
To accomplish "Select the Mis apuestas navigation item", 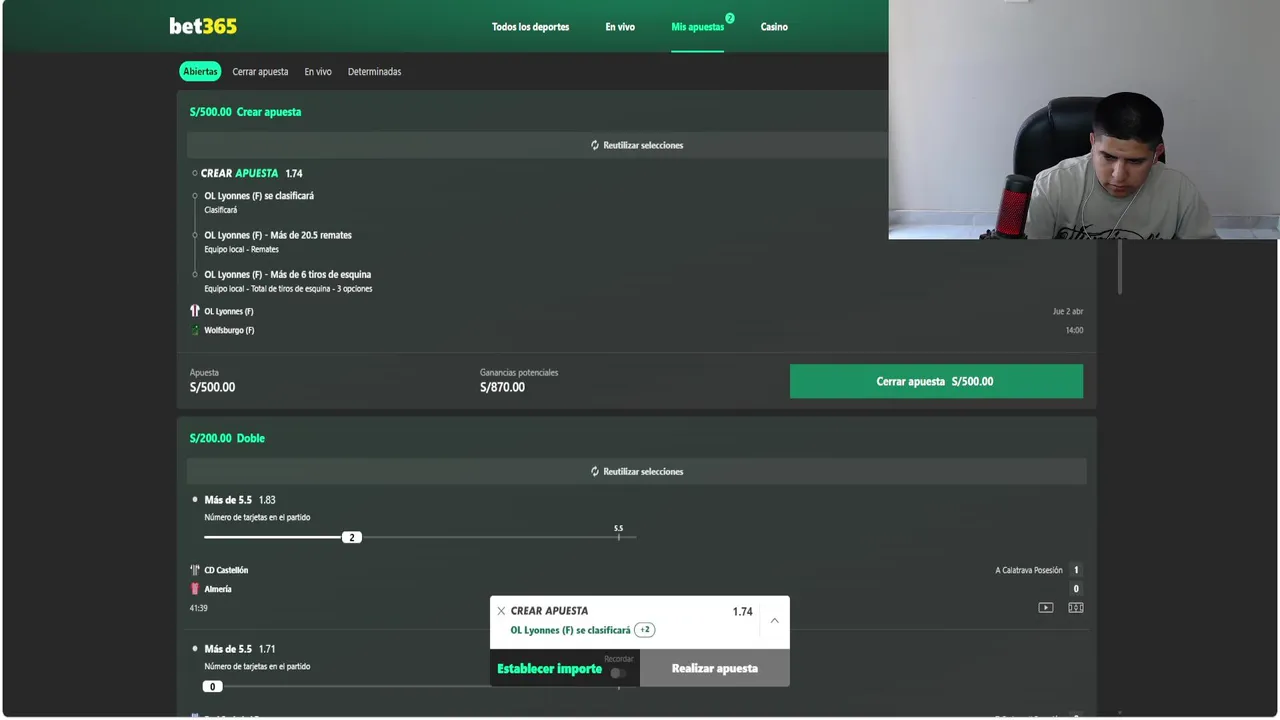I will pyautogui.click(x=697, y=27).
